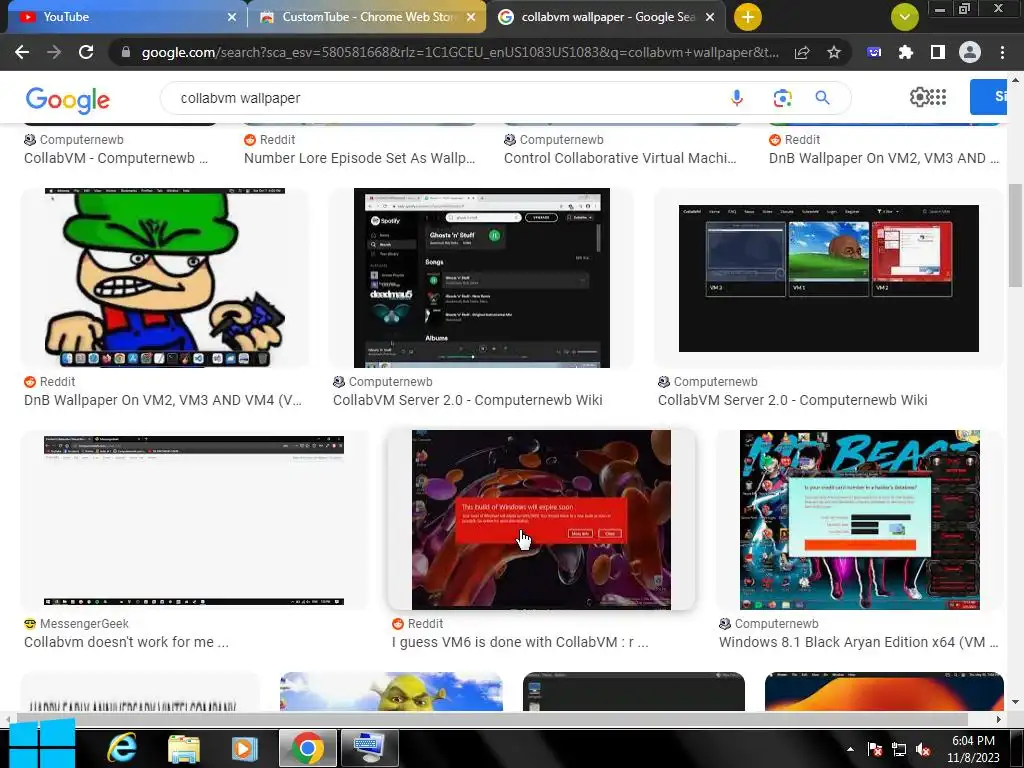The image size is (1024, 768).
Task: Select the Chrome taskbar icon
Action: 308,748
